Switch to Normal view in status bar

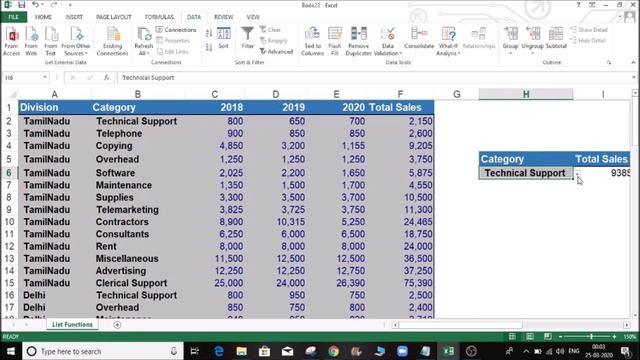(512, 337)
